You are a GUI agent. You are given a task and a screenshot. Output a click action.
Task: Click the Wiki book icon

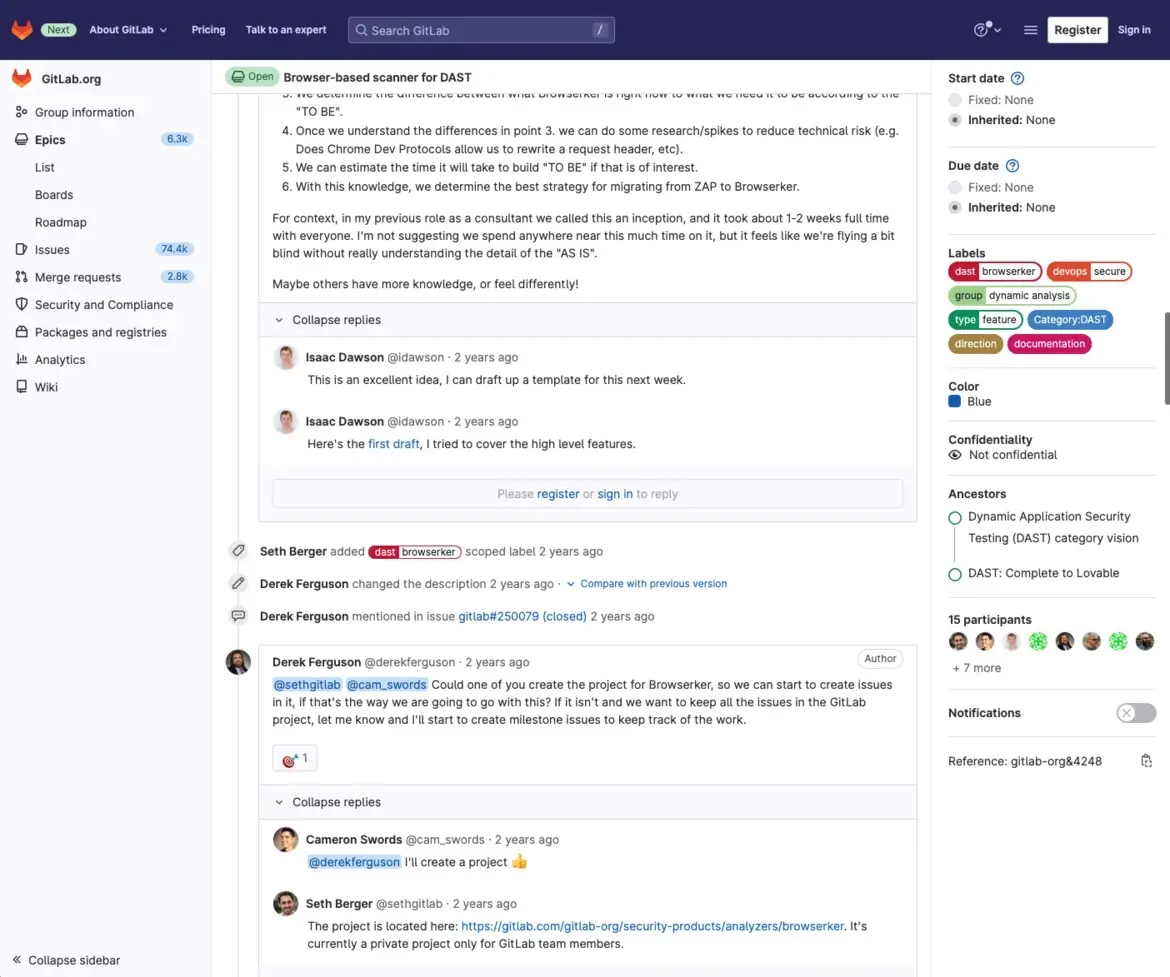tap(22, 387)
